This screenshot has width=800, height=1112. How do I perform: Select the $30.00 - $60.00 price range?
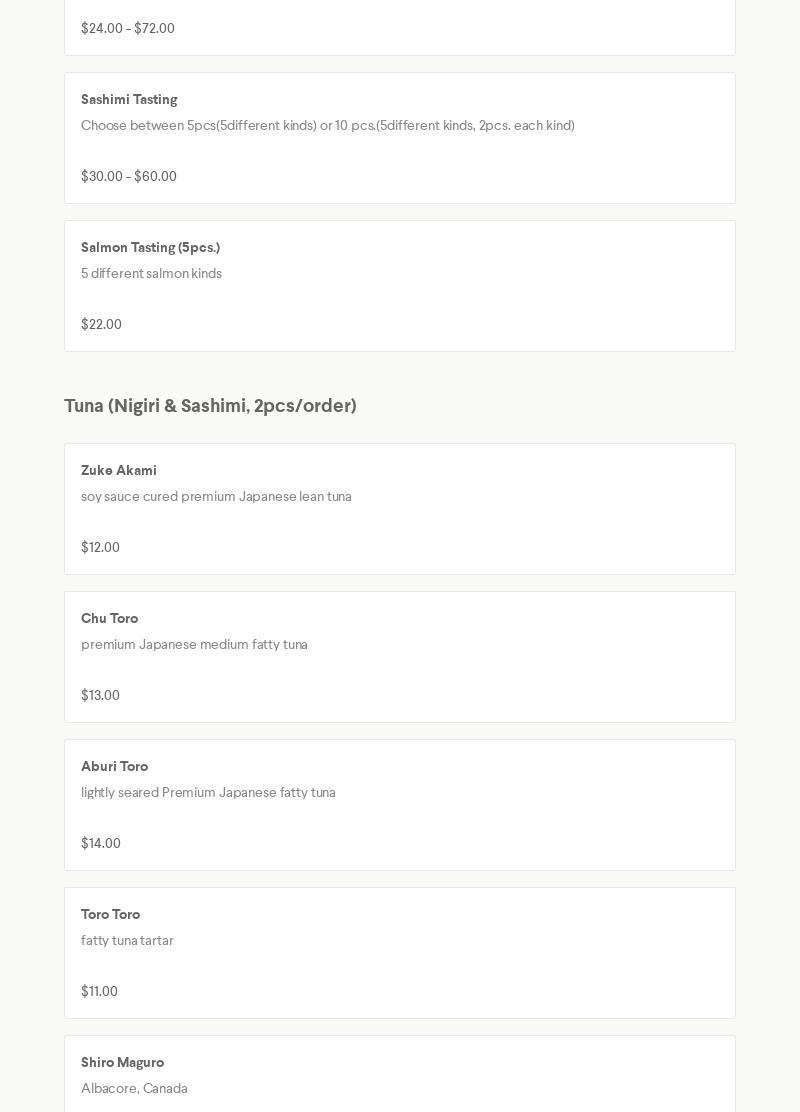coord(129,177)
